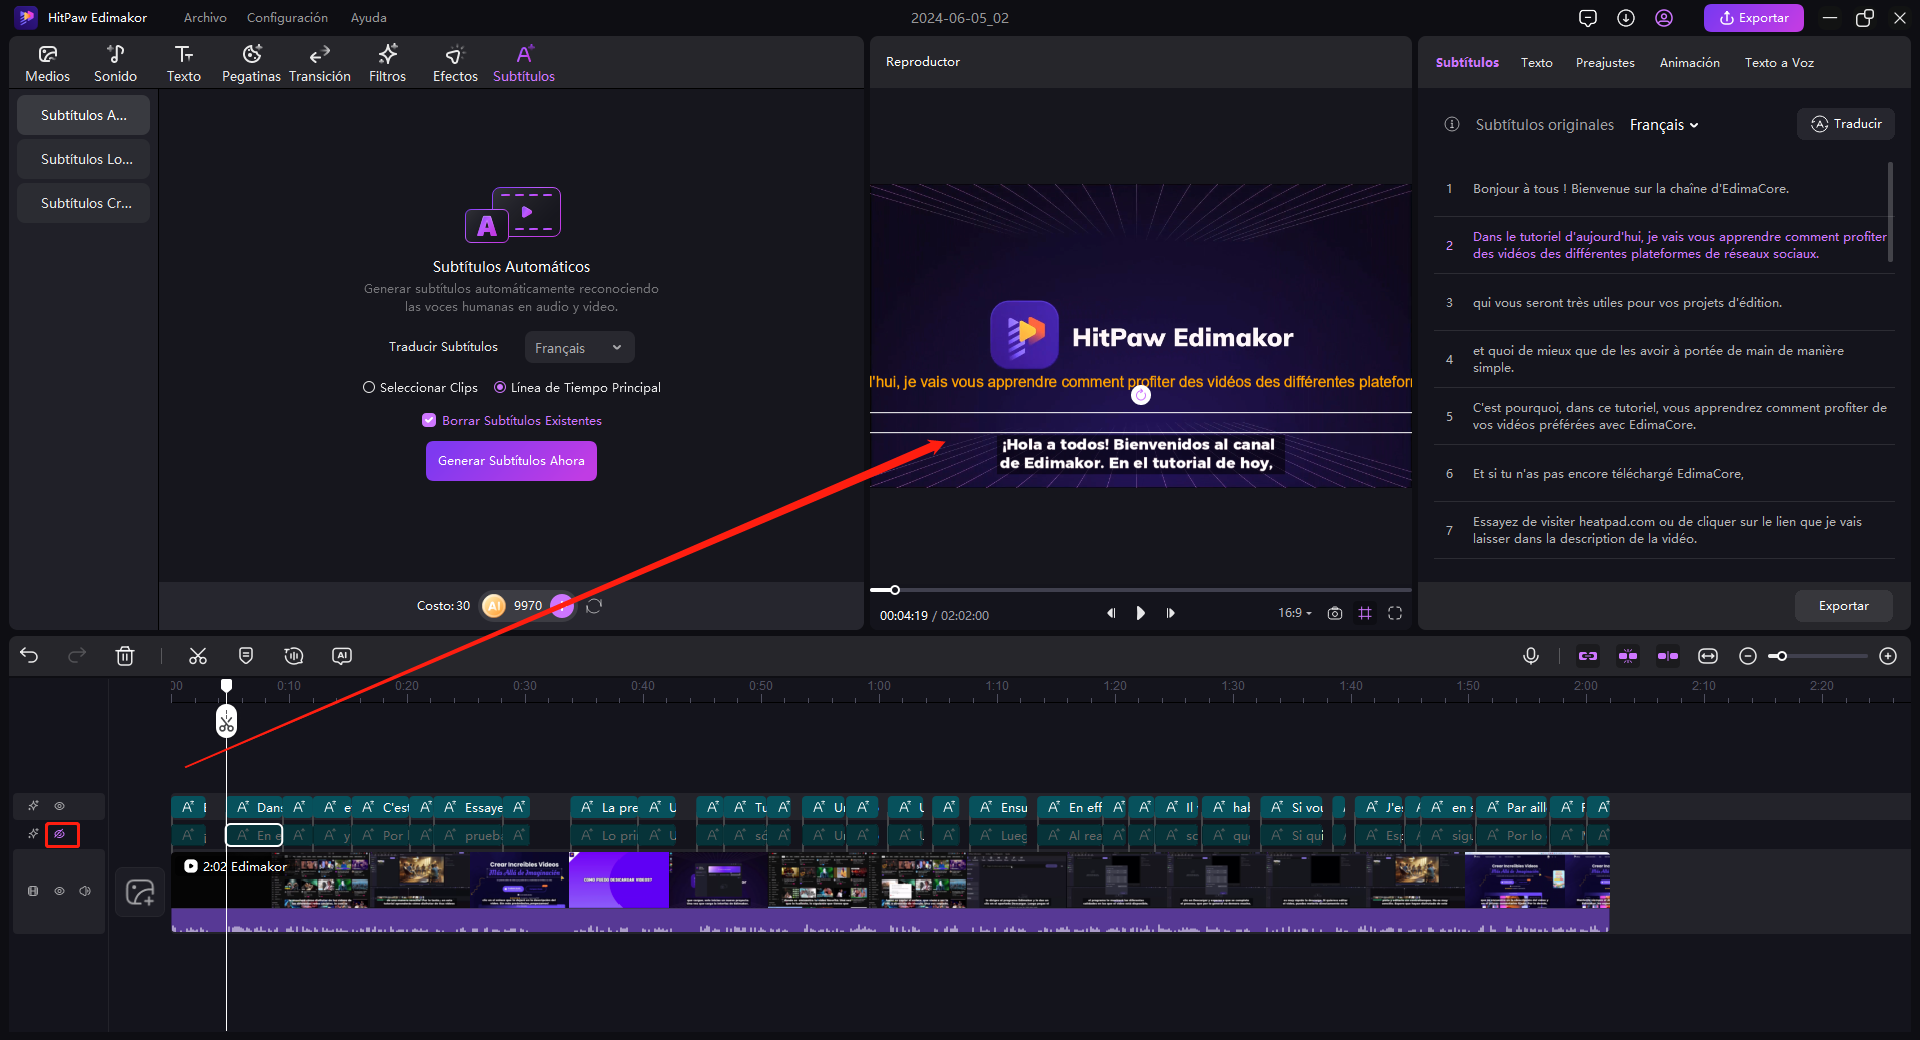Delete selected clip with trash icon

coord(125,656)
